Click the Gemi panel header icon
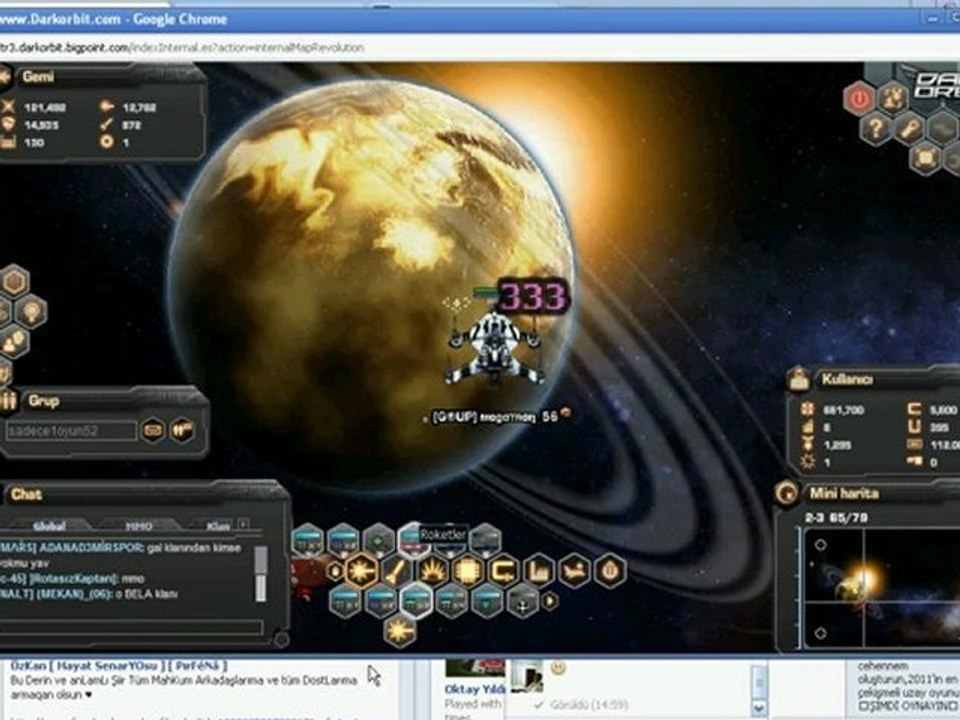This screenshot has width=960, height=720. click(x=5, y=77)
